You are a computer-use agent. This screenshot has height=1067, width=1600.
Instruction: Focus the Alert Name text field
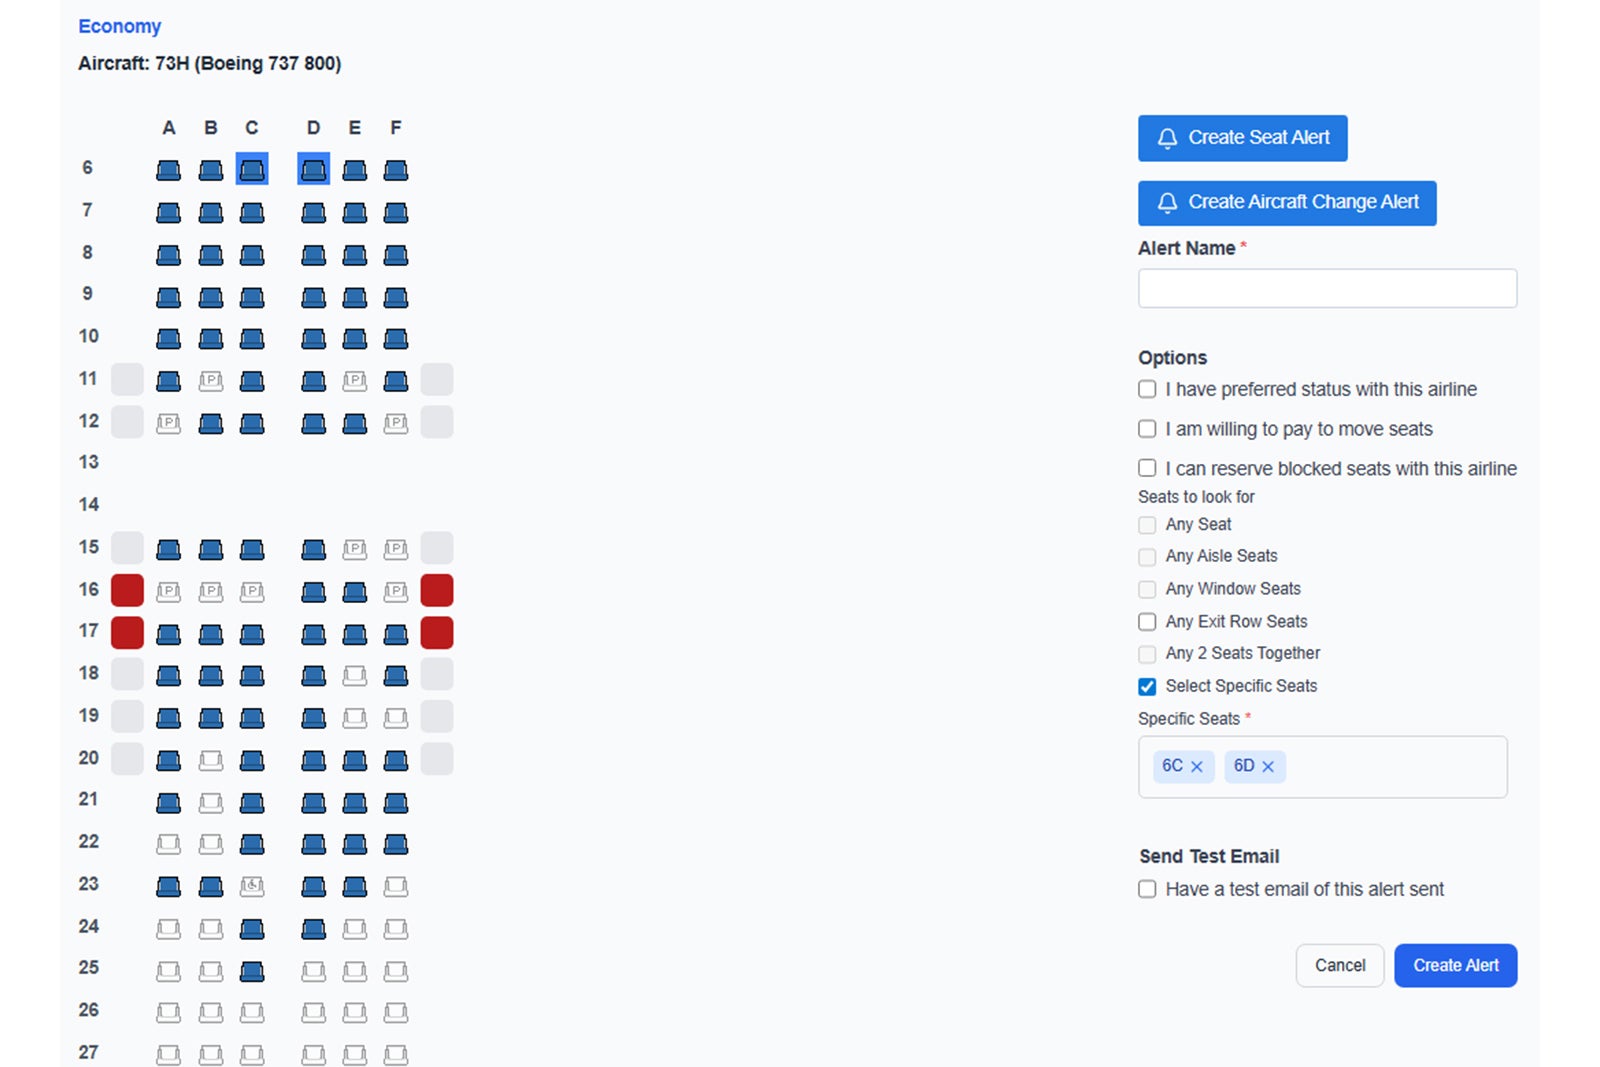tap(1327, 288)
